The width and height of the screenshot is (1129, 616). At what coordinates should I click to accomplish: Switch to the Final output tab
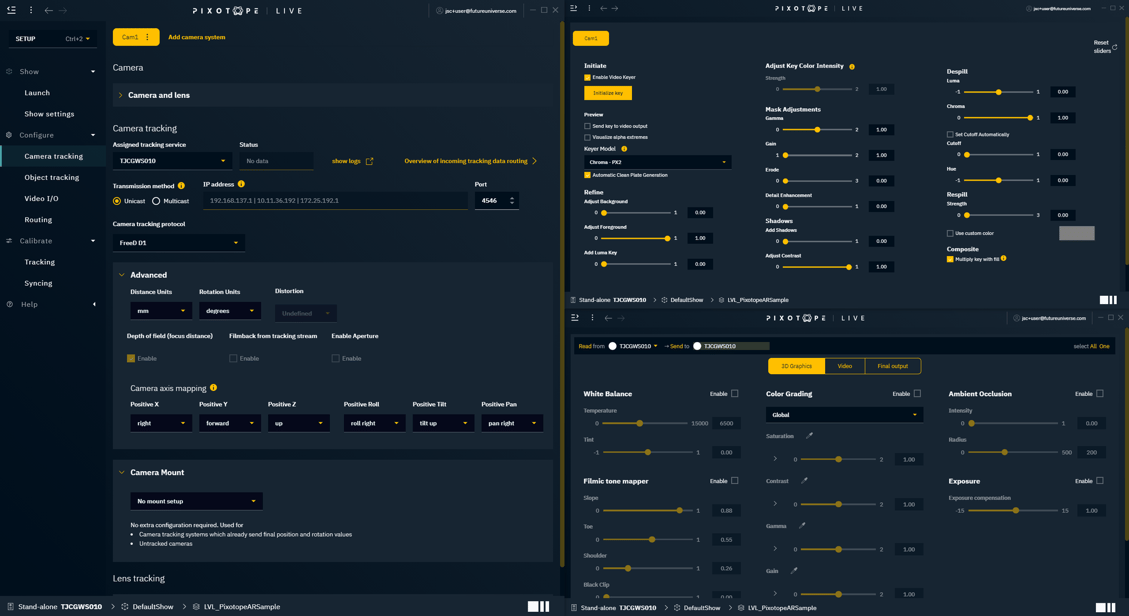(x=893, y=366)
